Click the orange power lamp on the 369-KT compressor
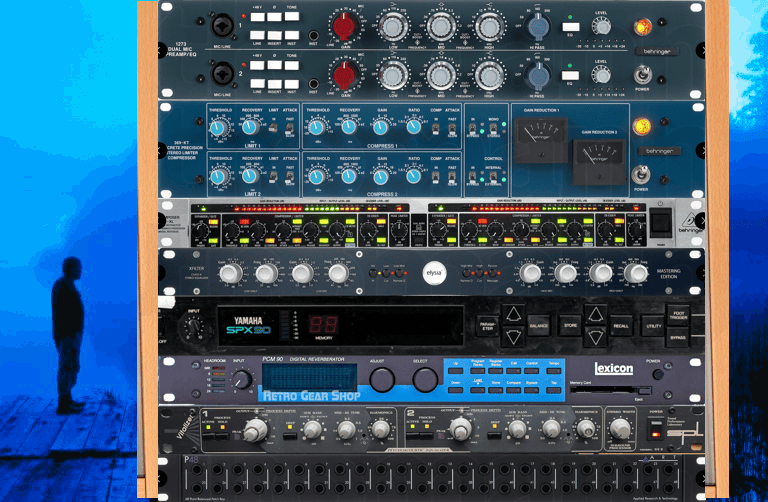 [641, 126]
